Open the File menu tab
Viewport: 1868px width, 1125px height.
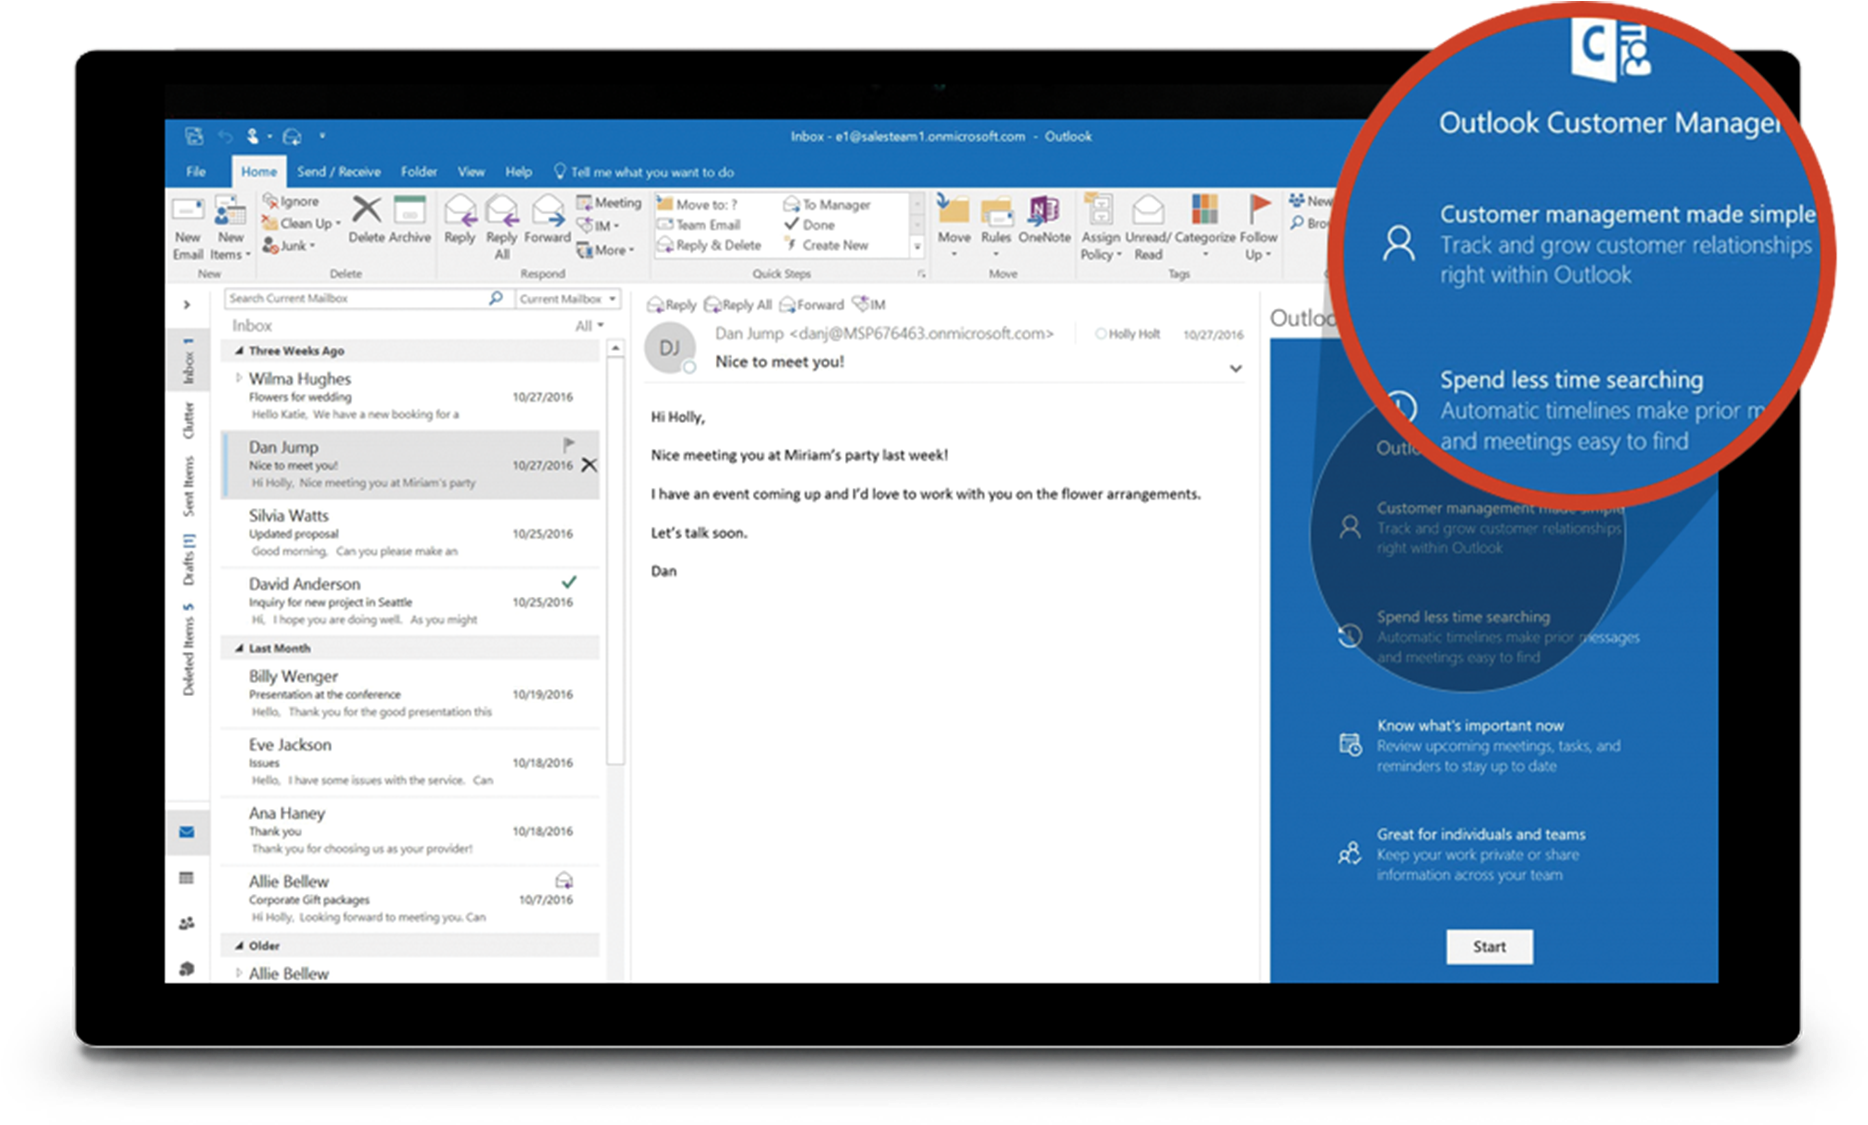[196, 172]
